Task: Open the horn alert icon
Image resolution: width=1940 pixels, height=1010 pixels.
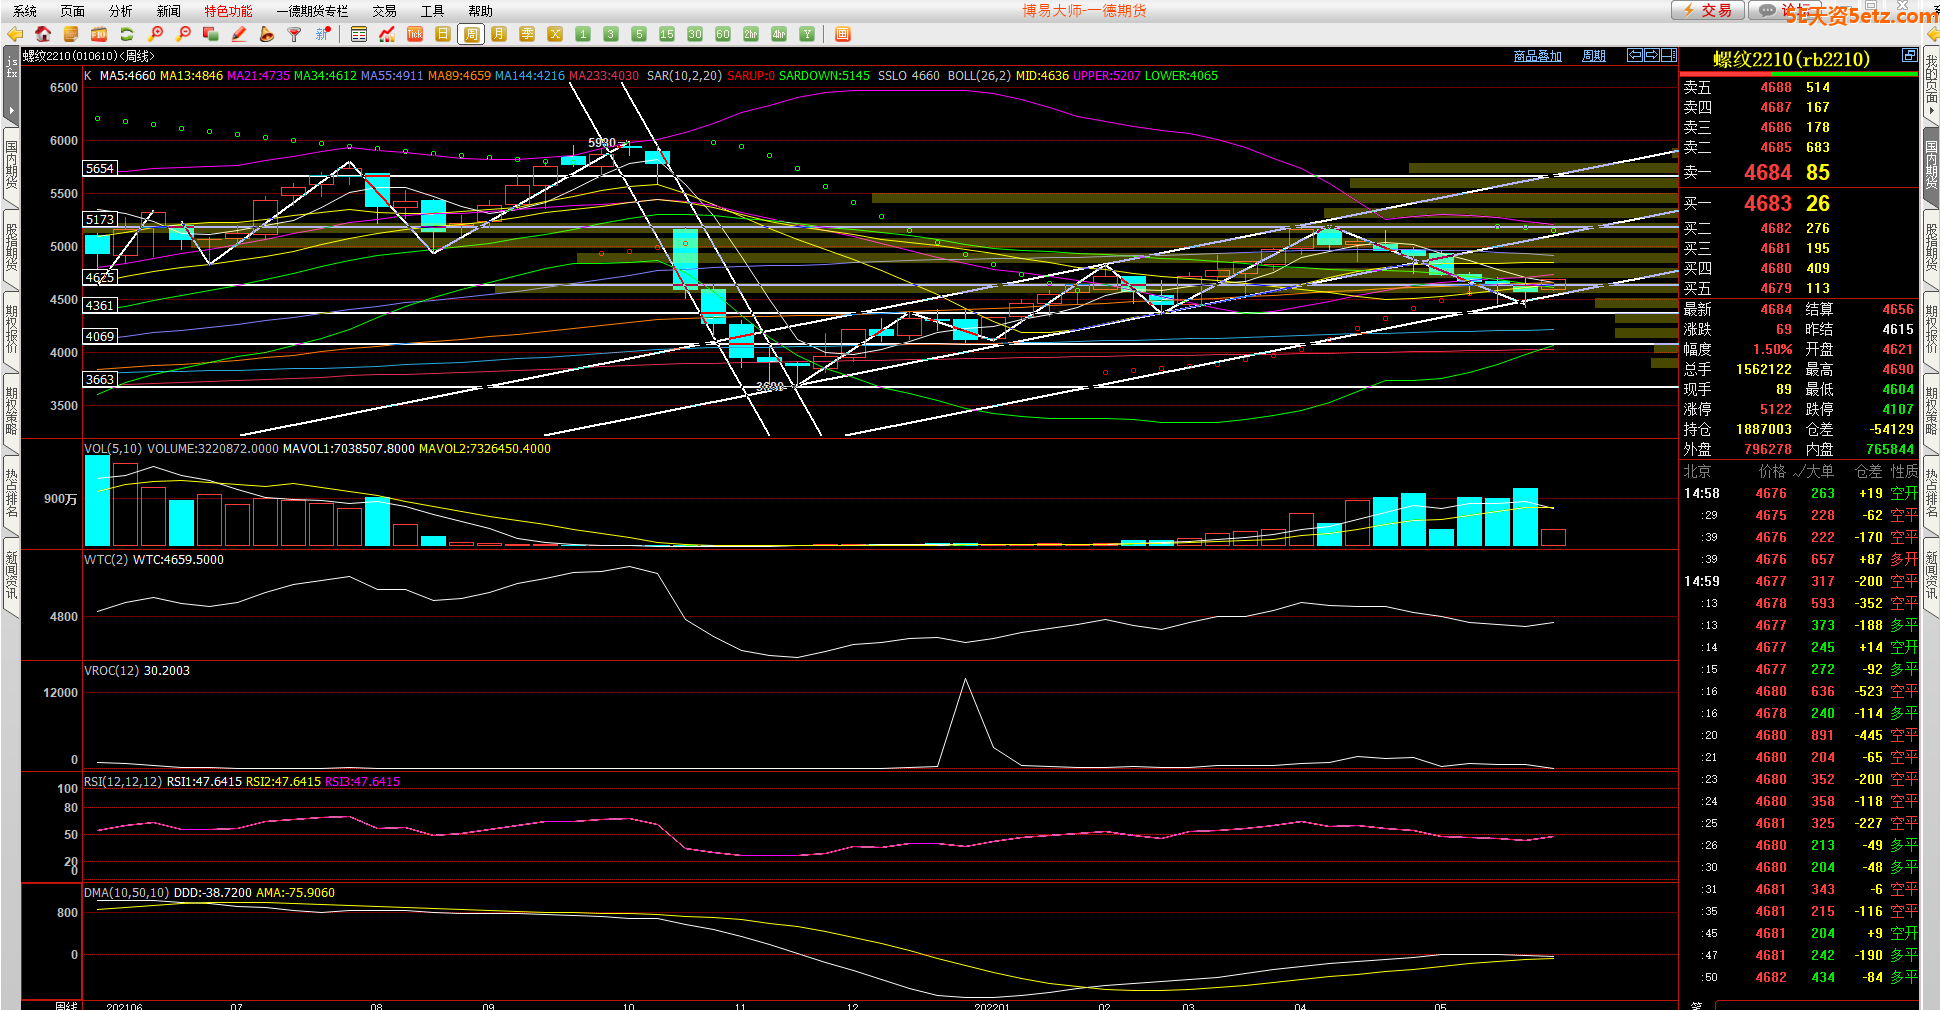Action: (267, 34)
